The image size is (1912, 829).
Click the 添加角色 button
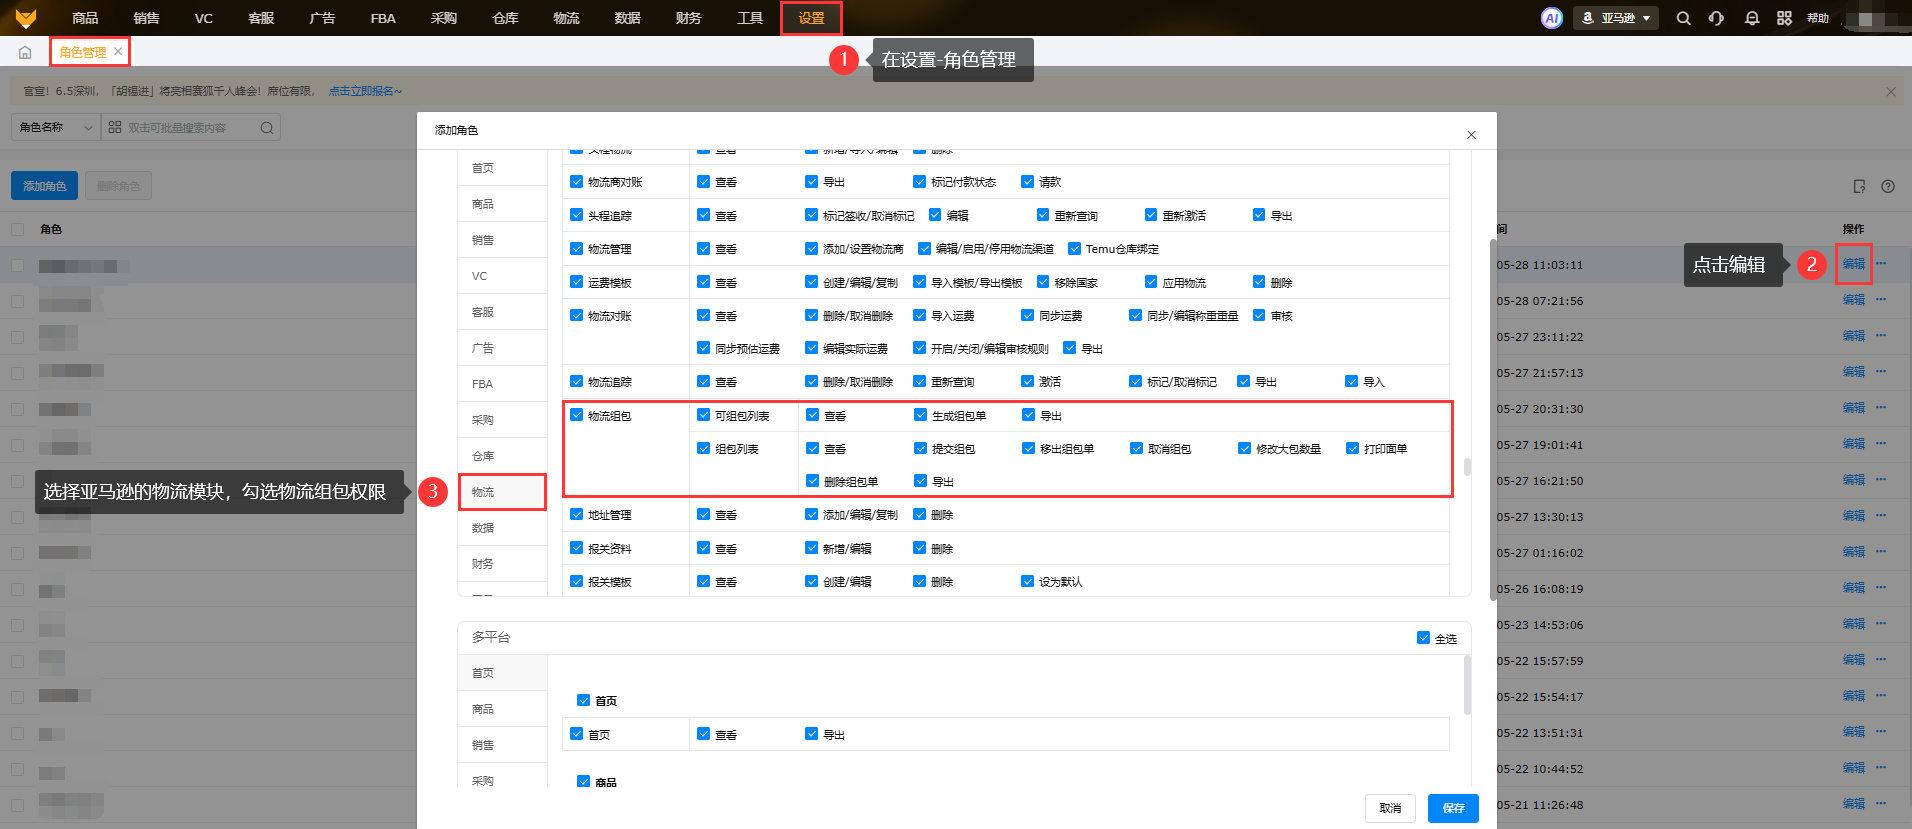tap(44, 186)
